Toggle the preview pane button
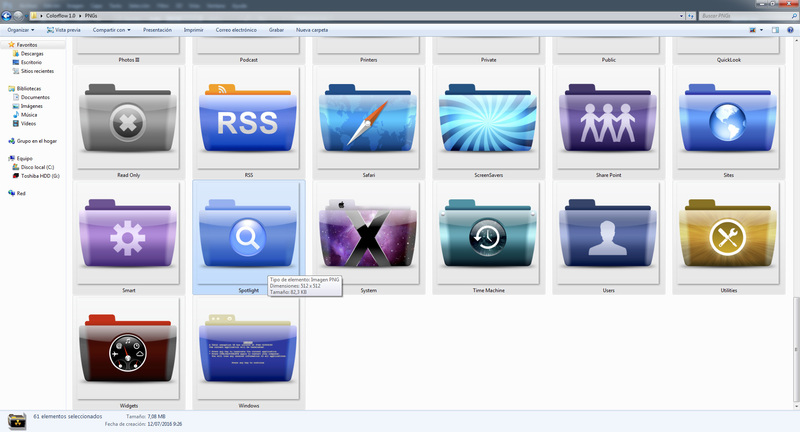Screen dimensions: 800x432 [x=776, y=30]
